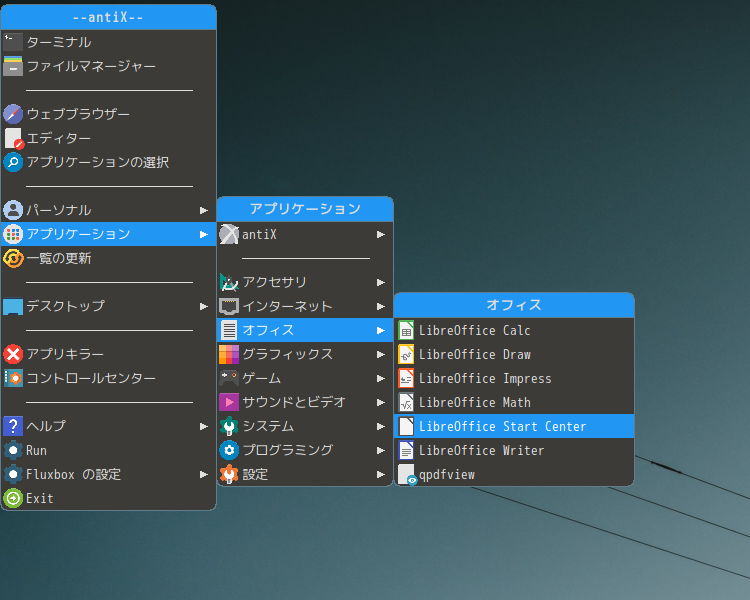Screen dimensions: 750x600
Task: Click the LibreOffice Impress icon
Action: 406,378
